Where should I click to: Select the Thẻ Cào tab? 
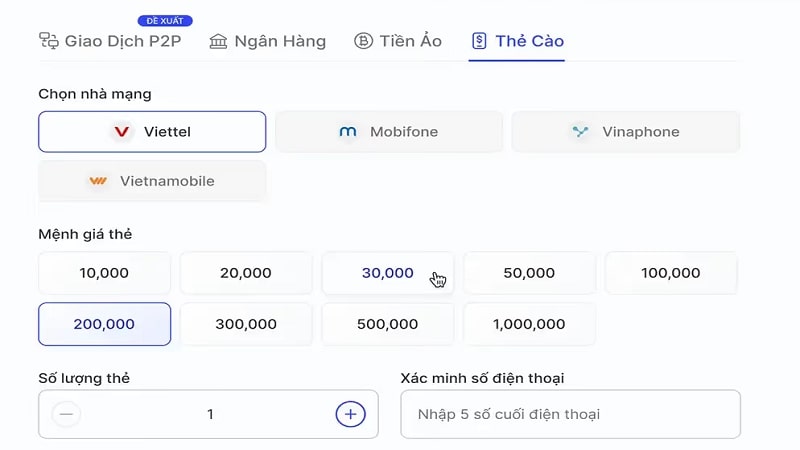pos(517,41)
